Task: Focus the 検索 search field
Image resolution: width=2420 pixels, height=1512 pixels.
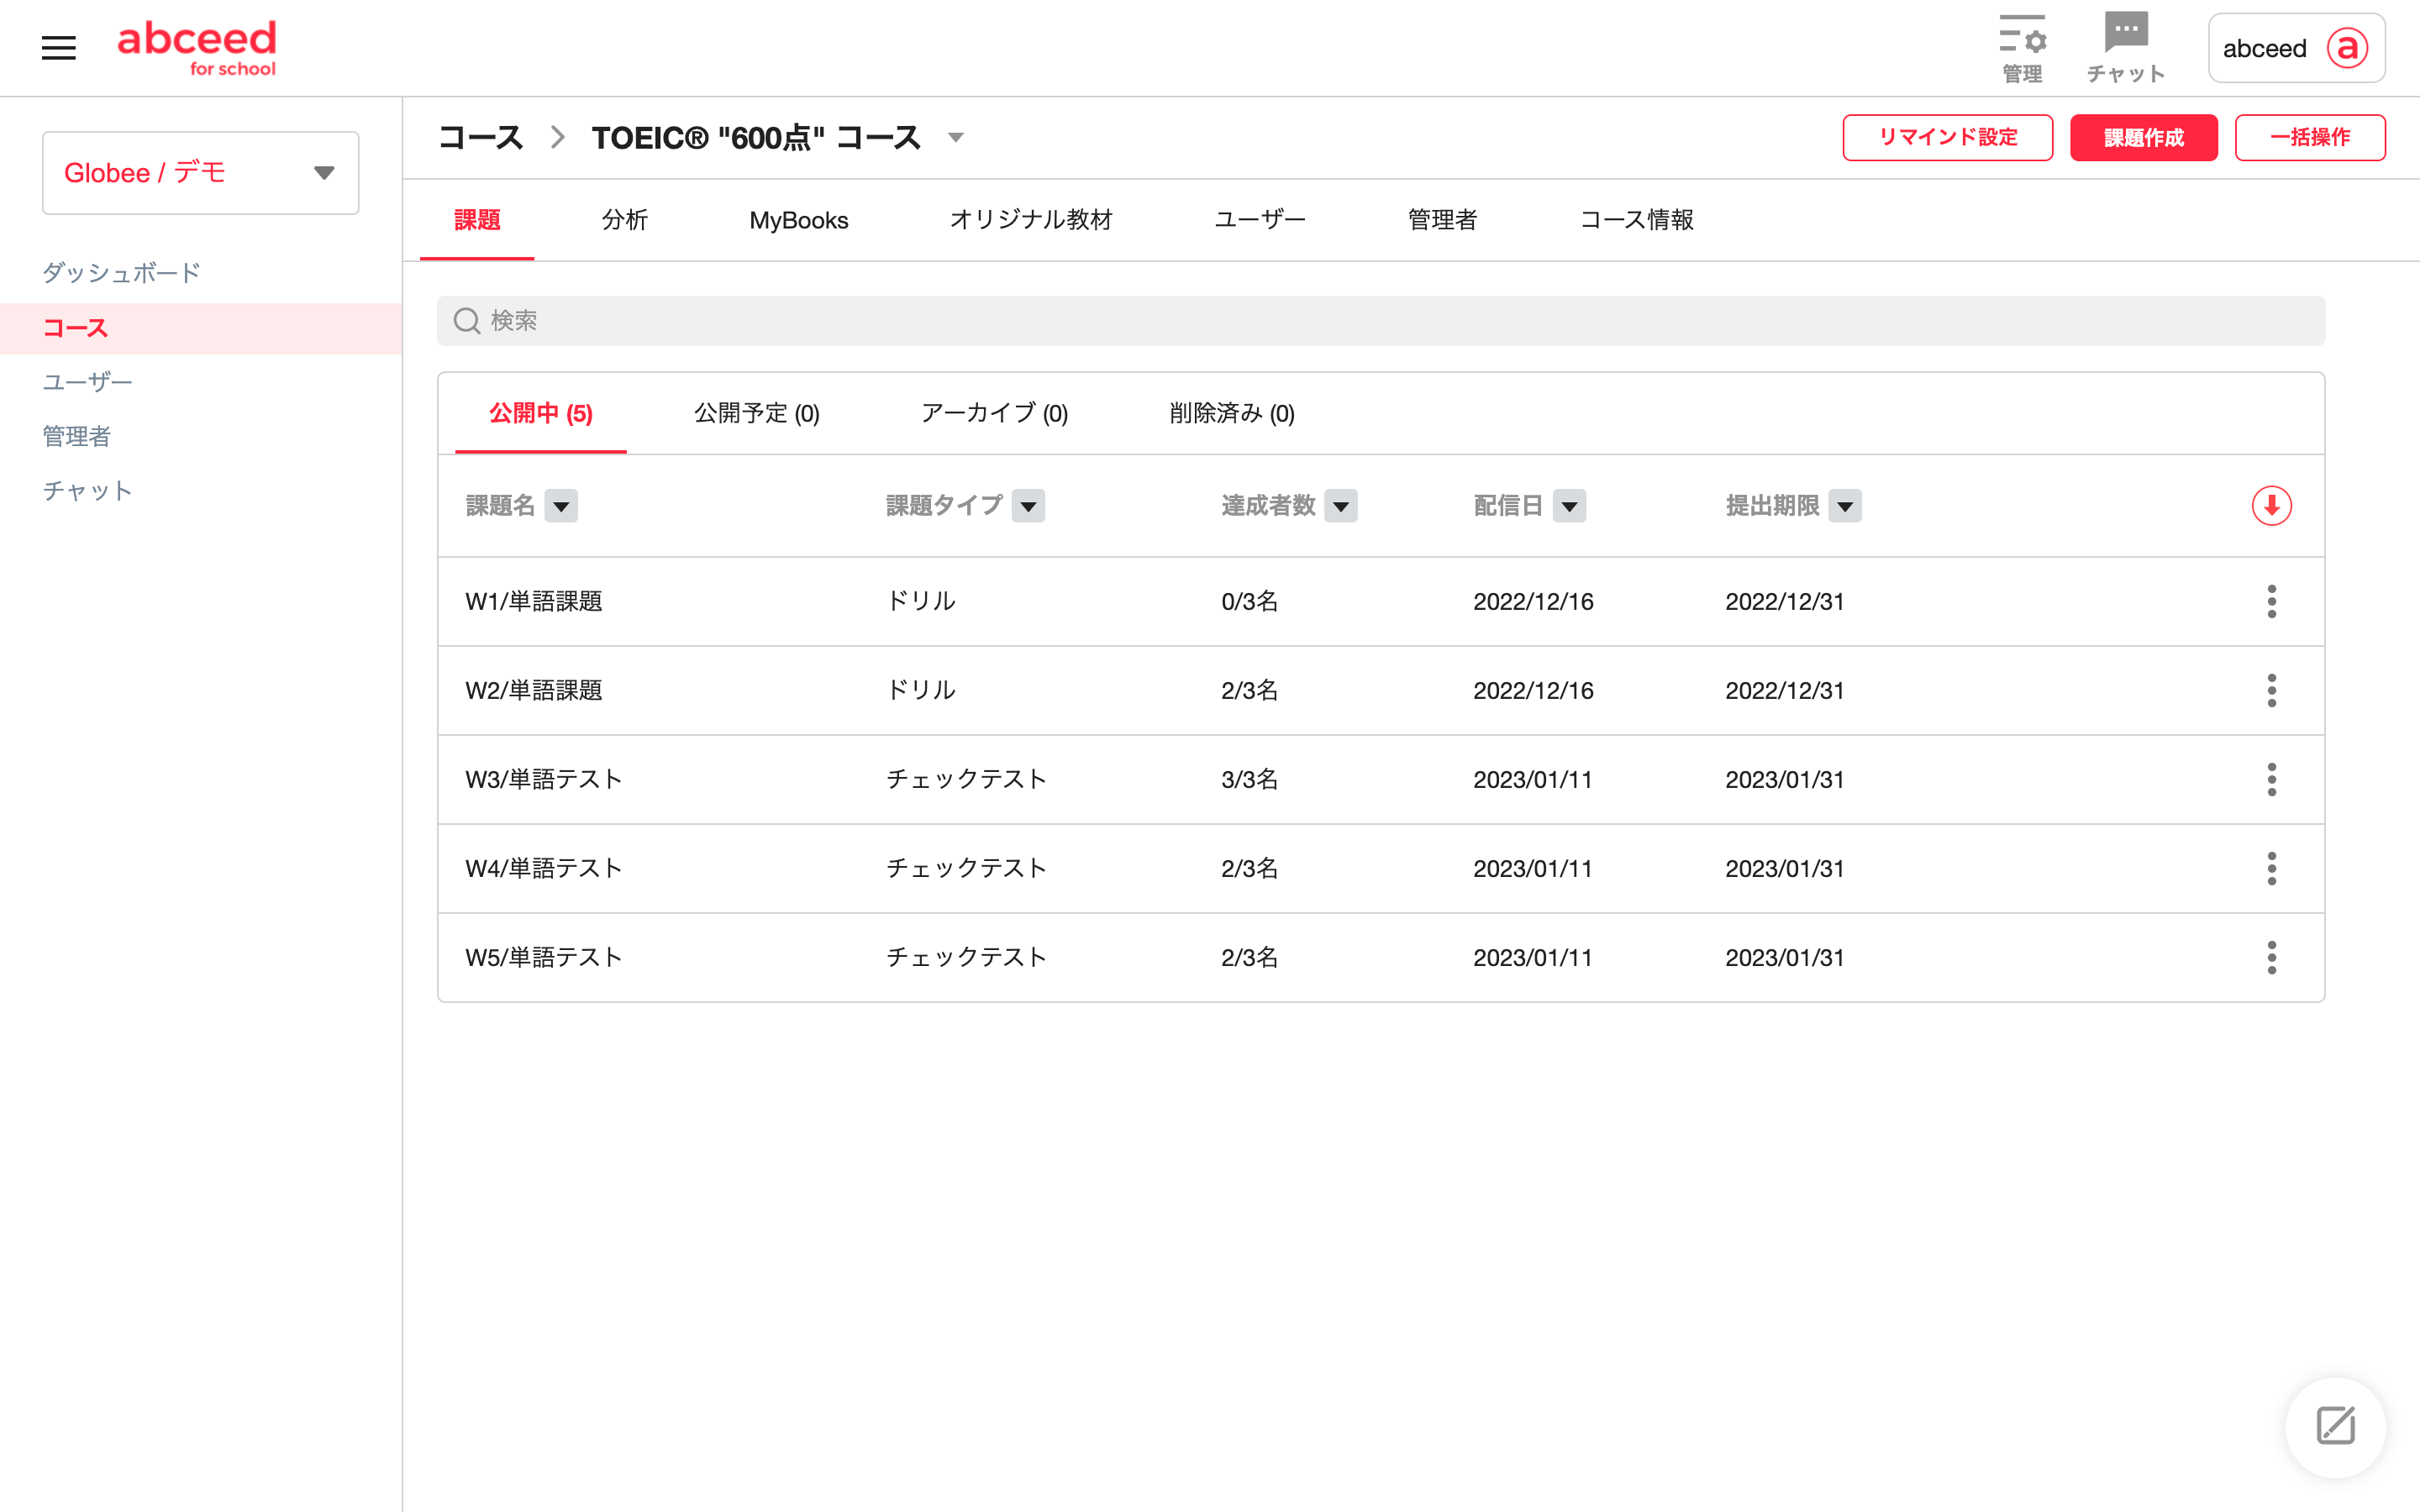Action: point(1381,320)
